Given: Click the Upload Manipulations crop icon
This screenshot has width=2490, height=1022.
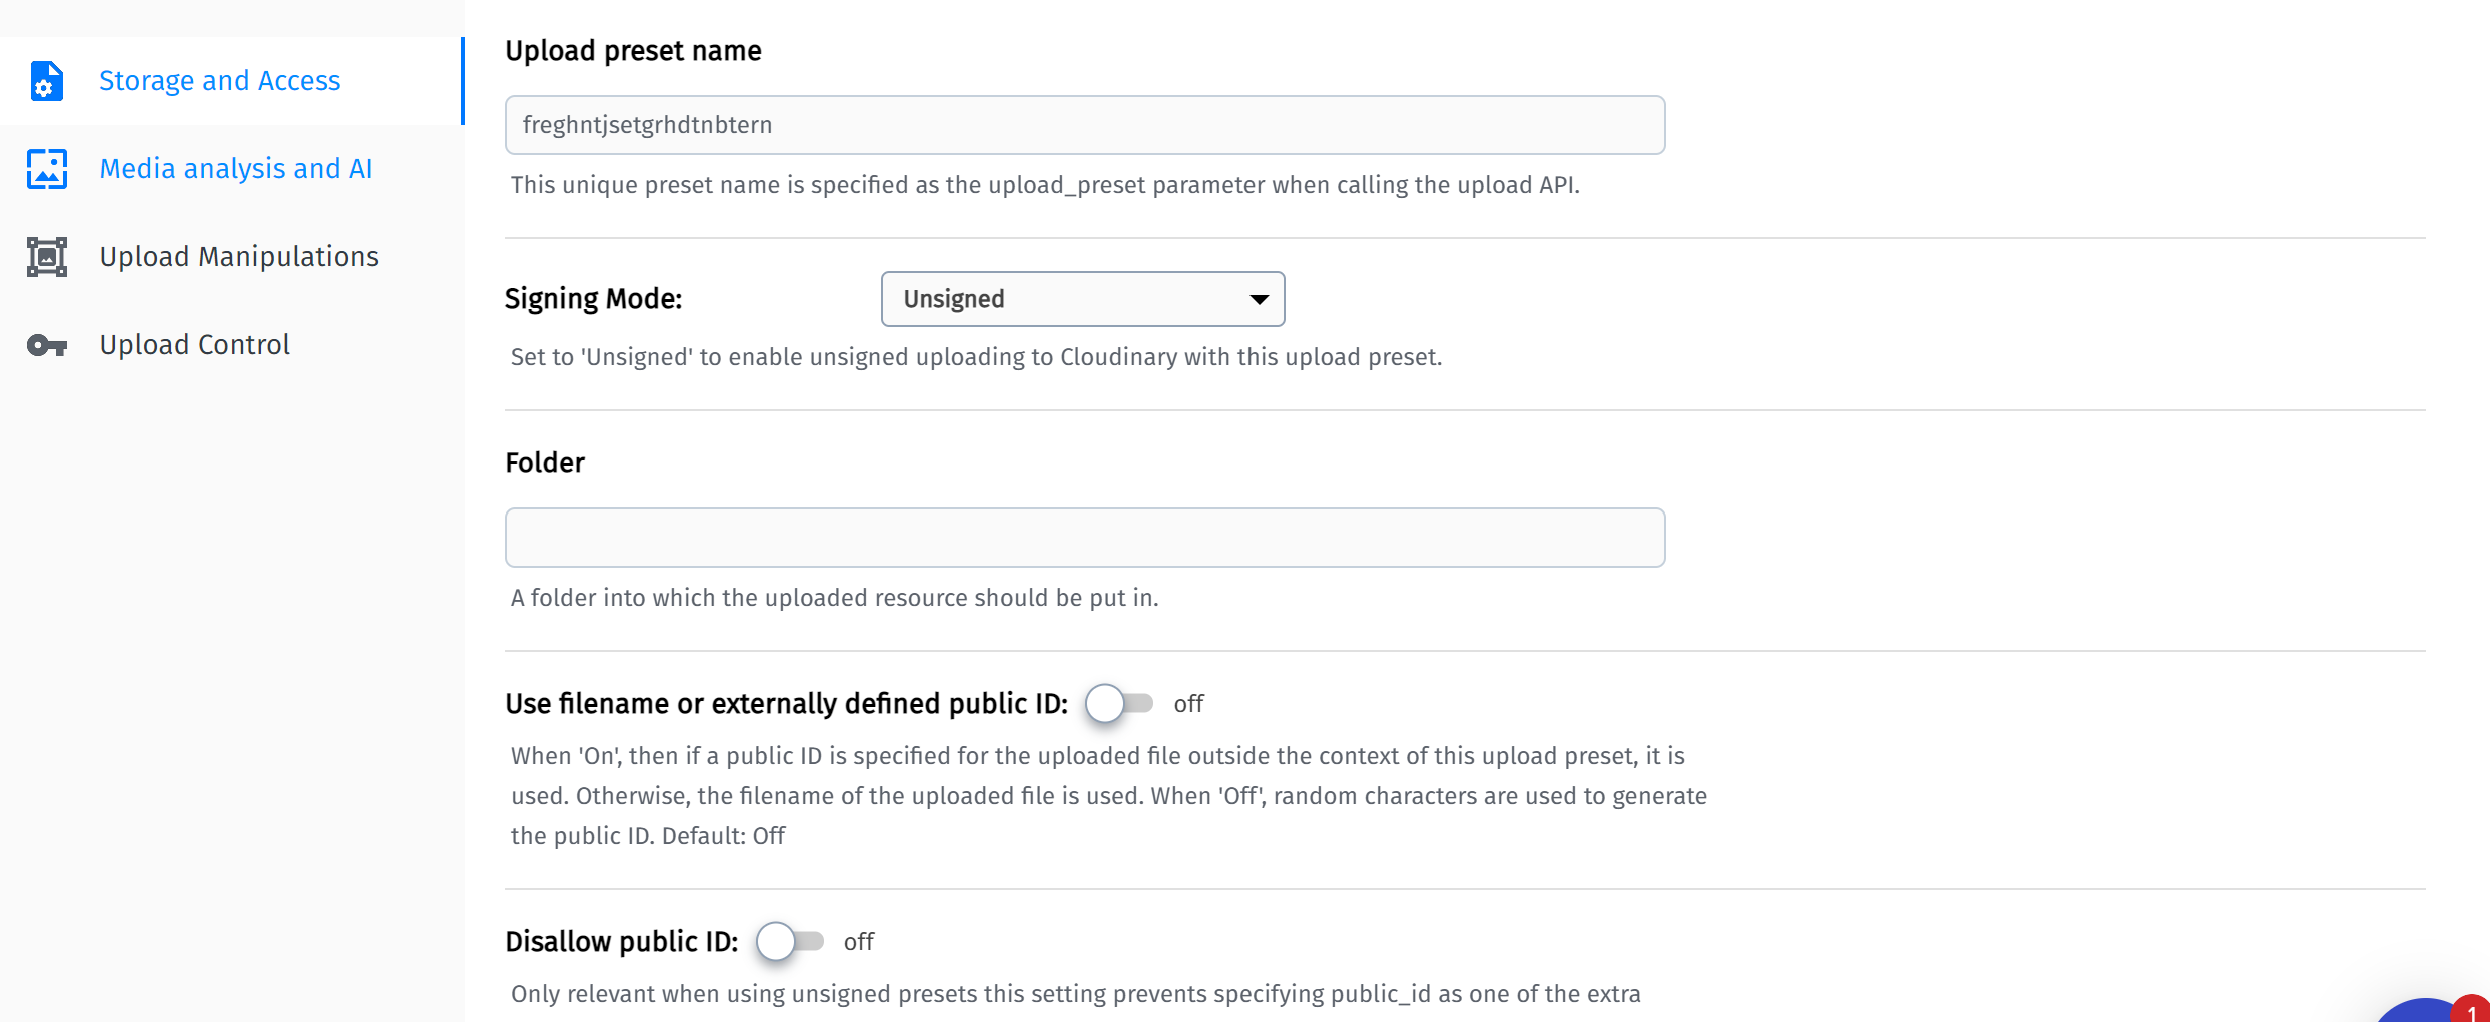Looking at the screenshot, I should (46, 257).
